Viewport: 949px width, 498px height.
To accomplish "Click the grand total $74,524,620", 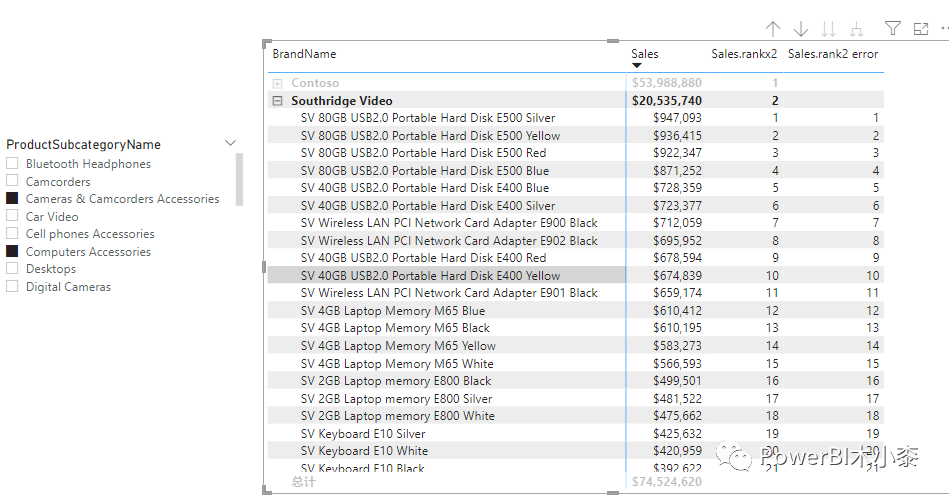I will [x=667, y=482].
